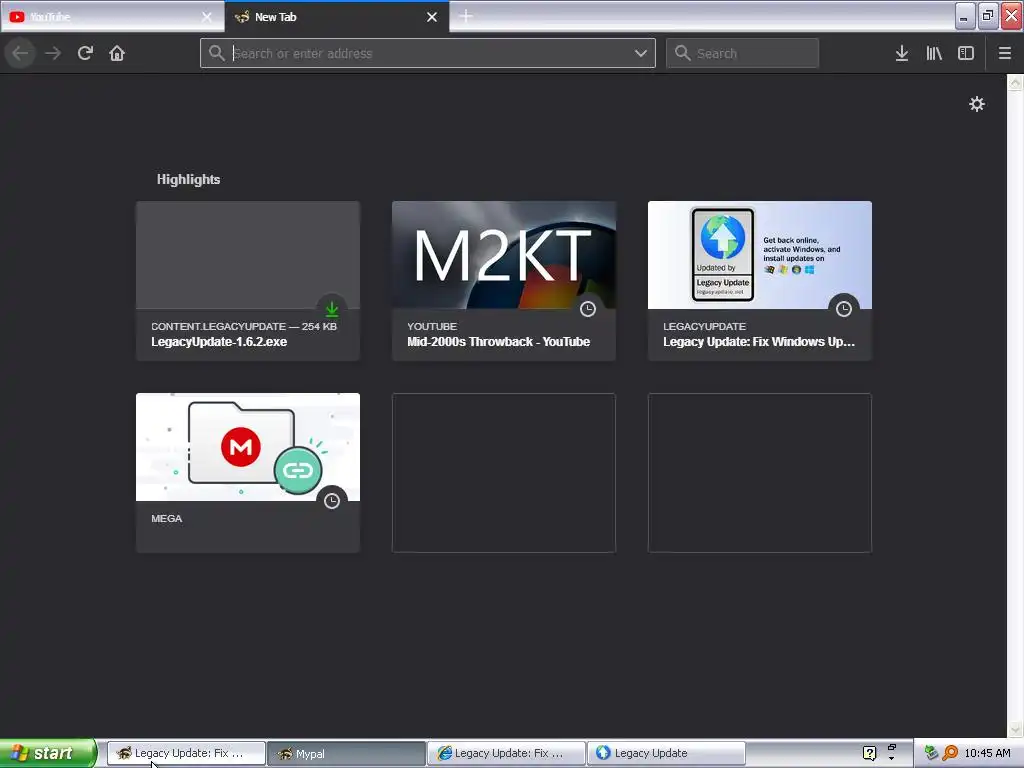Switch to Legacy Update installer taskbar button
Image resolution: width=1024 pixels, height=768 pixels.
[x=666, y=753]
